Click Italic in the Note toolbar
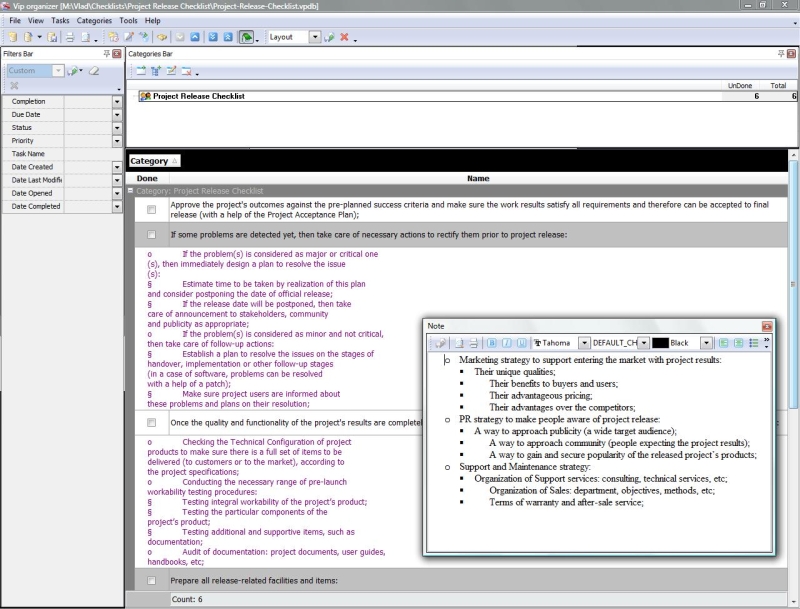The image size is (800, 609). point(505,342)
